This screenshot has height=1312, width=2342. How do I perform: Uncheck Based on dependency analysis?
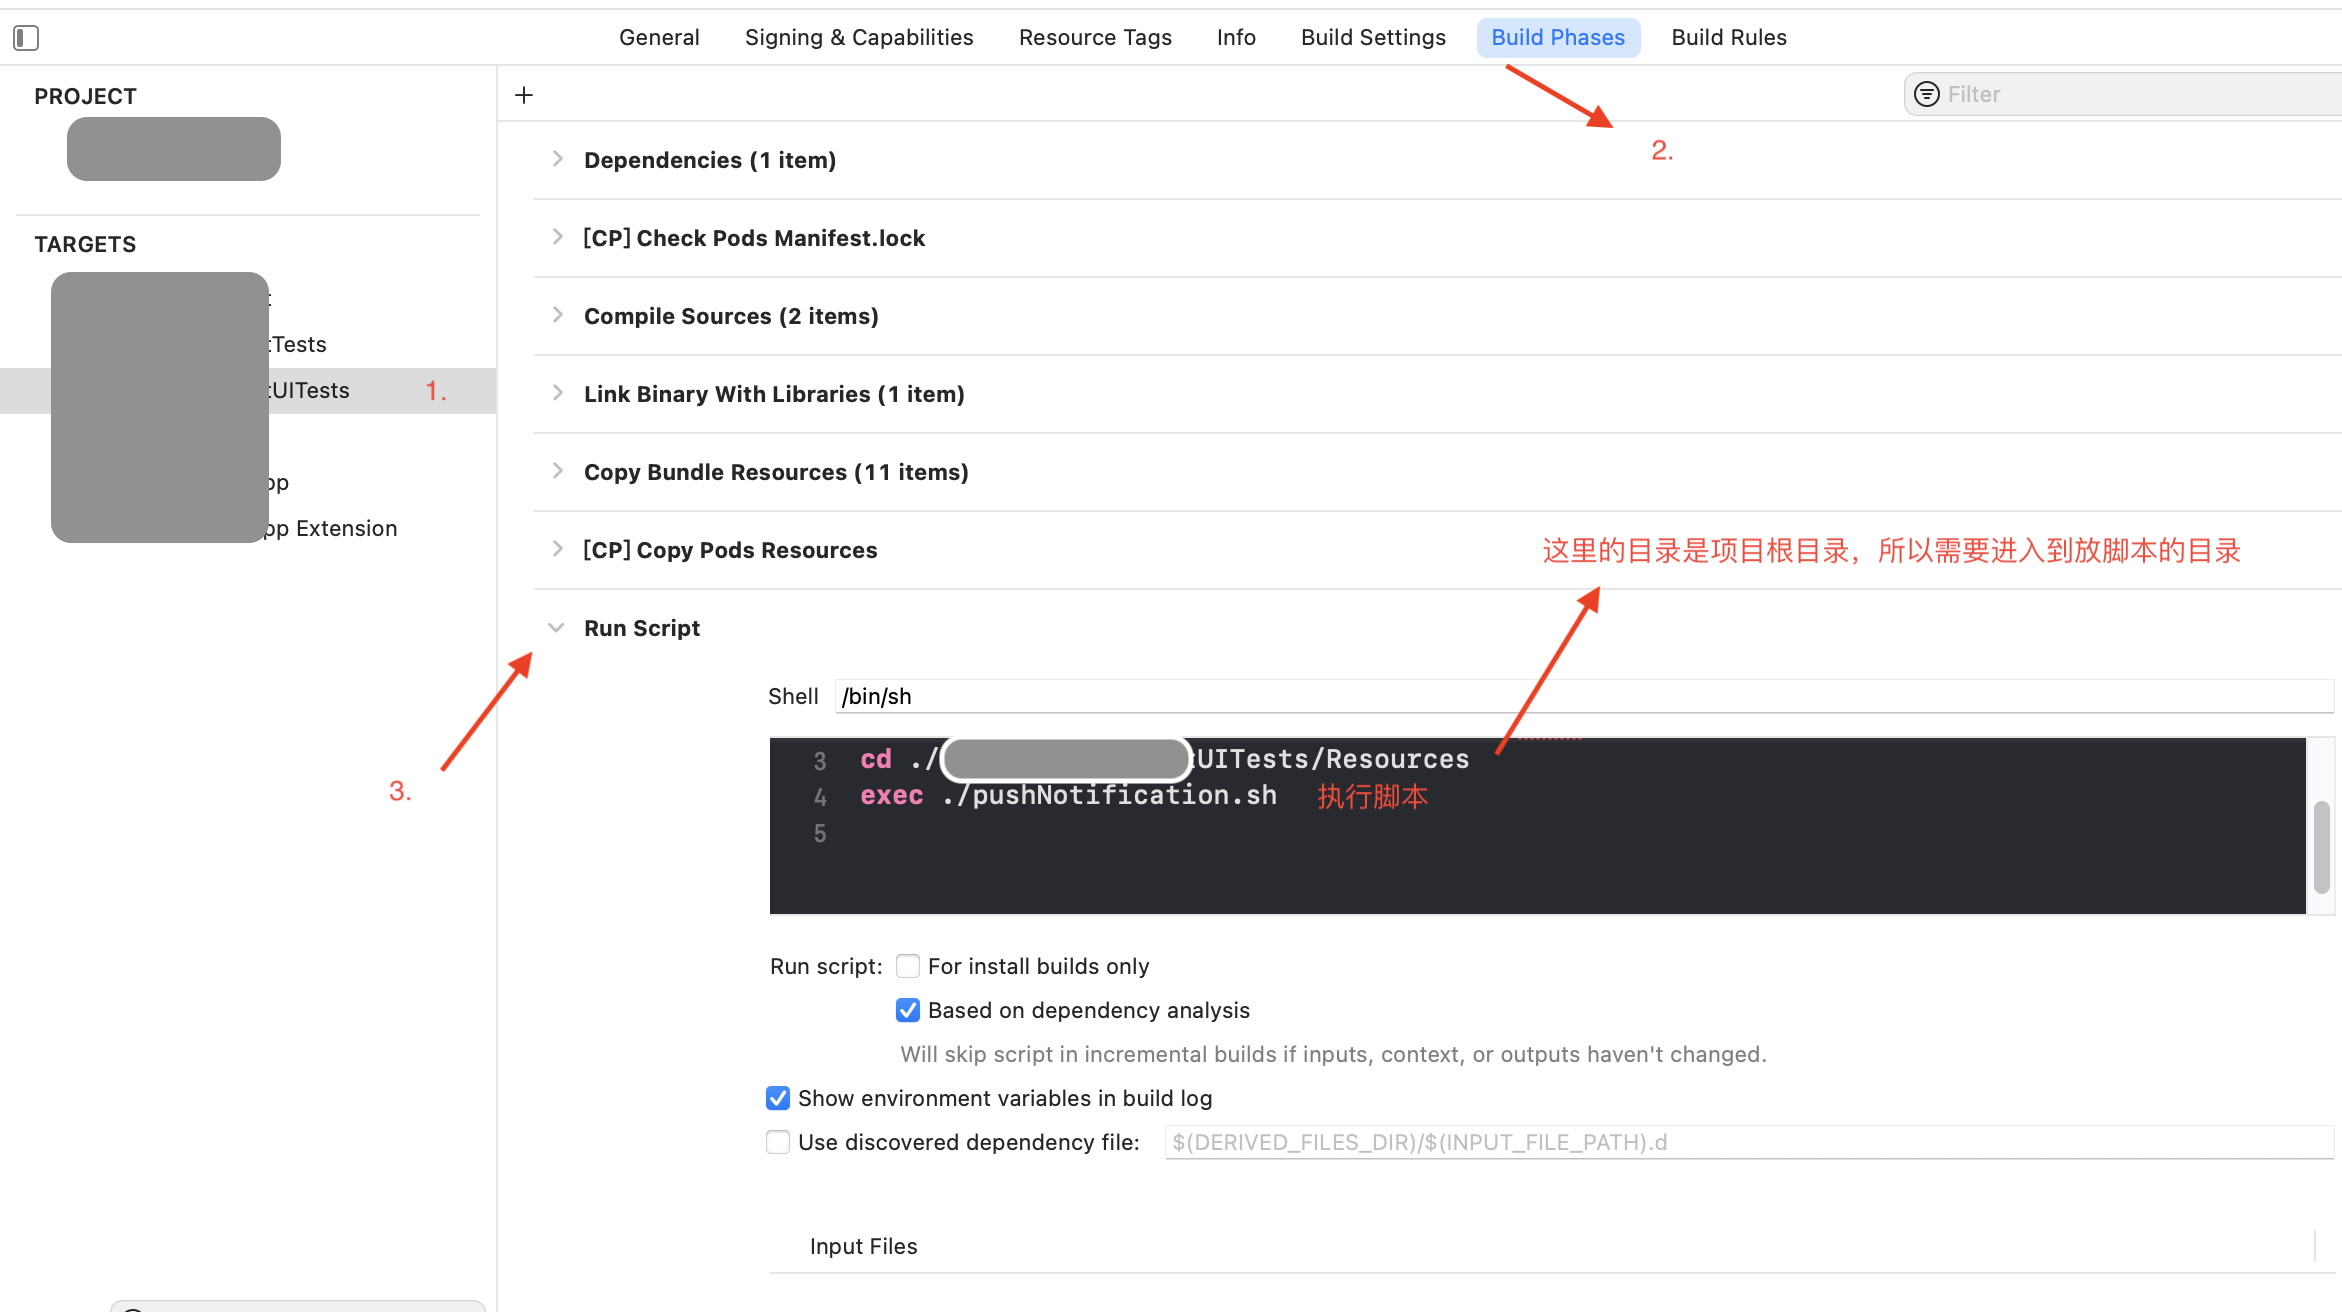pyautogui.click(x=908, y=1010)
